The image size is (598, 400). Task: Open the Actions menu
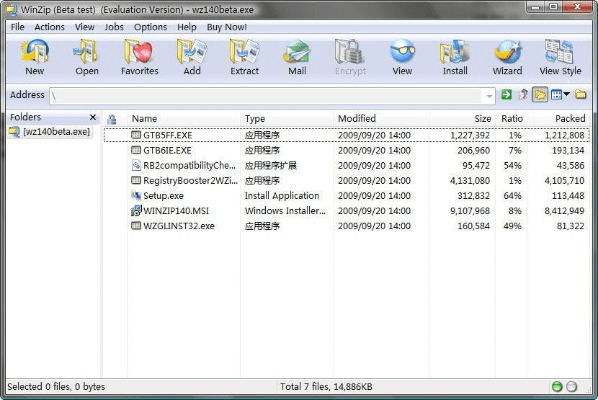point(50,27)
